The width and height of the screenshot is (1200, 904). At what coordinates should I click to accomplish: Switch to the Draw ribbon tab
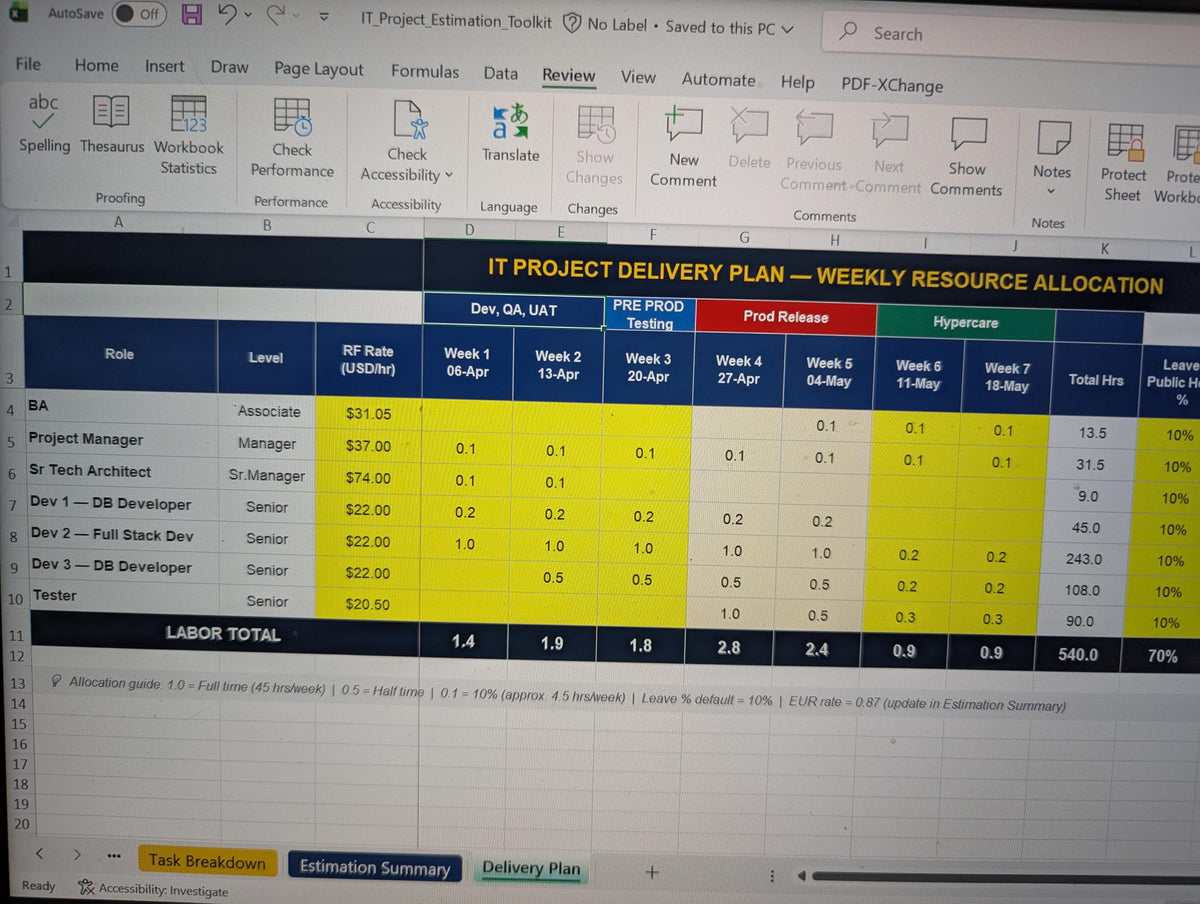[229, 67]
